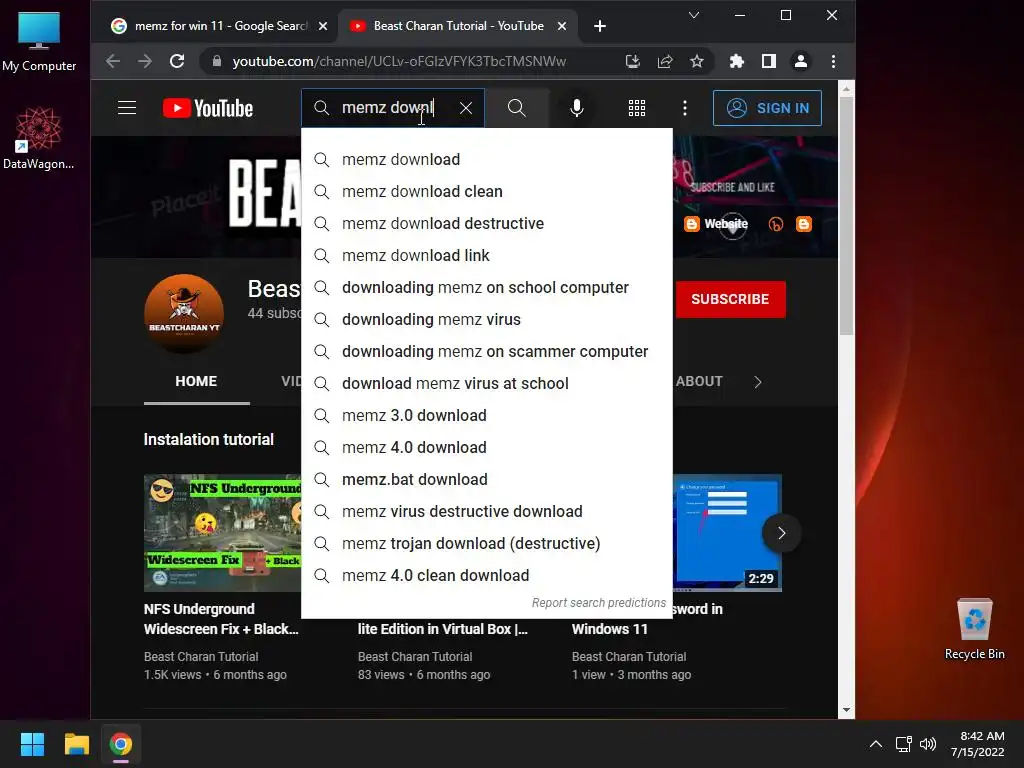1024x768 pixels.
Task: Open the volume control in the tray
Action: (x=927, y=744)
